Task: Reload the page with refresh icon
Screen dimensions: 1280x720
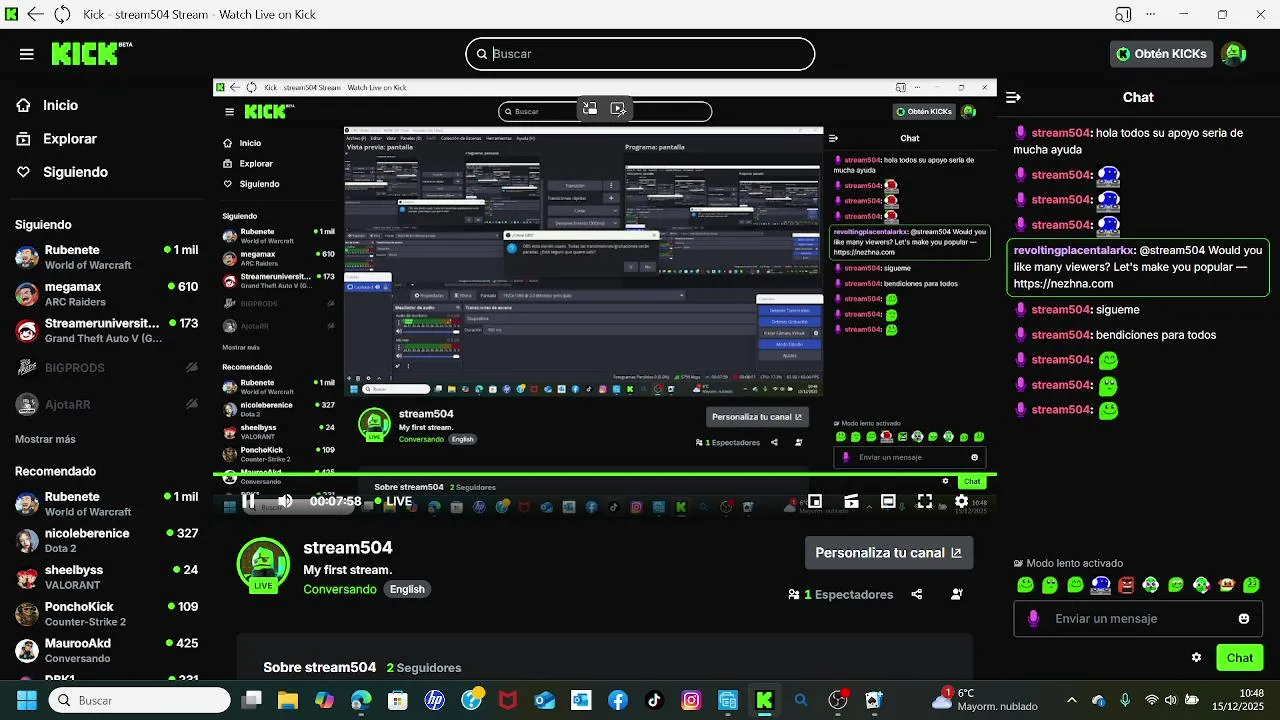Action: [x=62, y=14]
